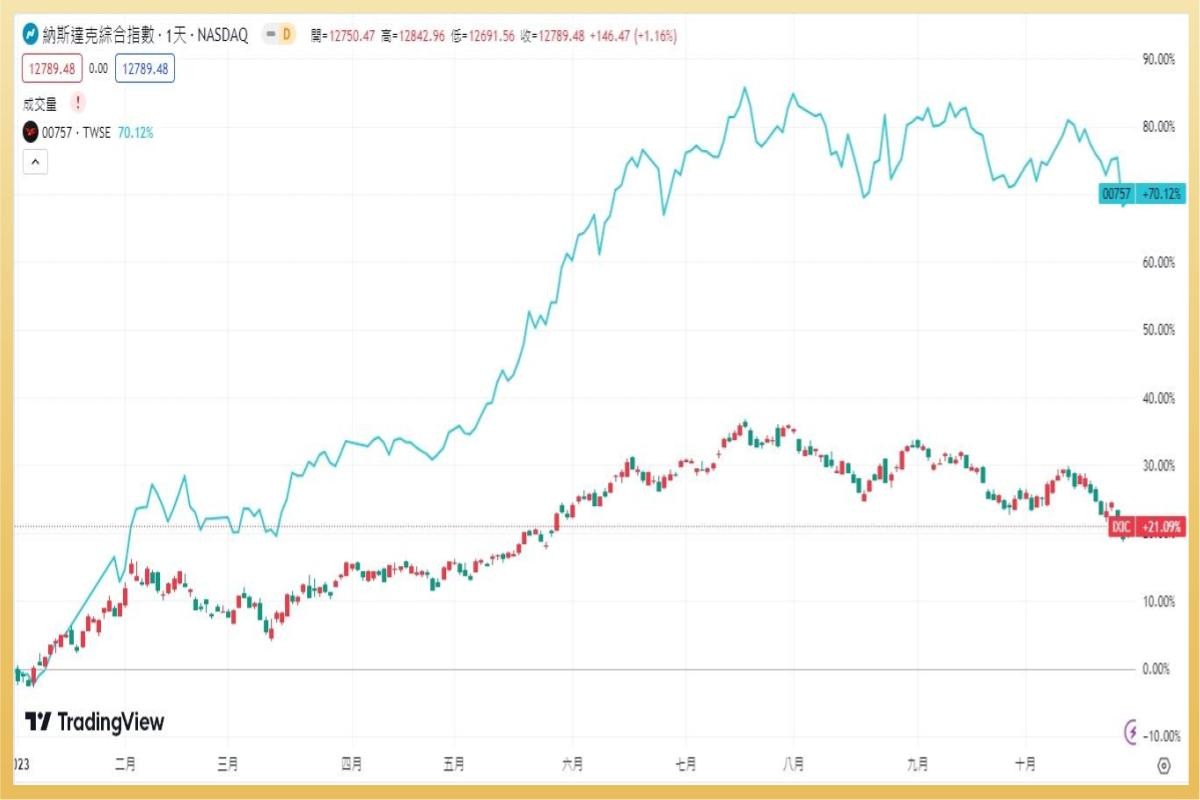Click the 成交量 indicator label

point(41,101)
